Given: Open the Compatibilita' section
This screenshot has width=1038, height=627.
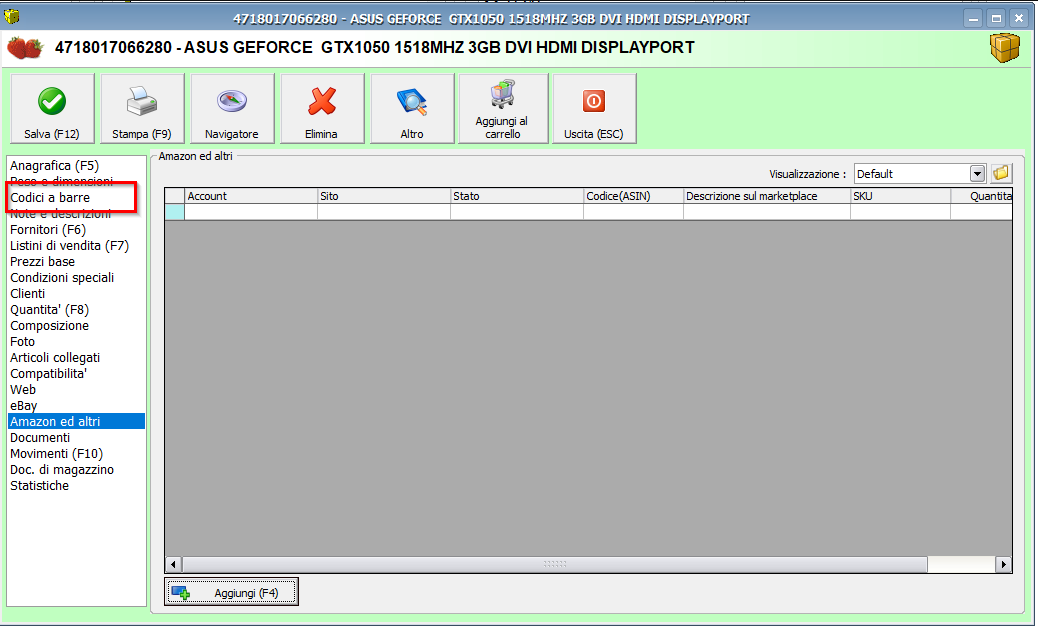Looking at the screenshot, I should coord(48,373).
